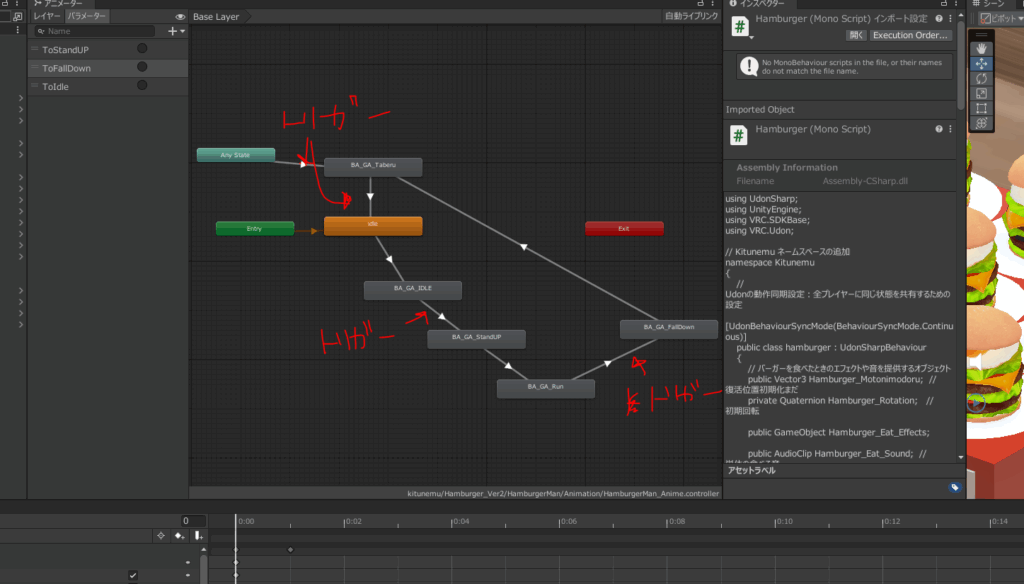Select the Scale tool in scene toolbar
Viewport: 1024px width, 584px height.
pos(982,93)
